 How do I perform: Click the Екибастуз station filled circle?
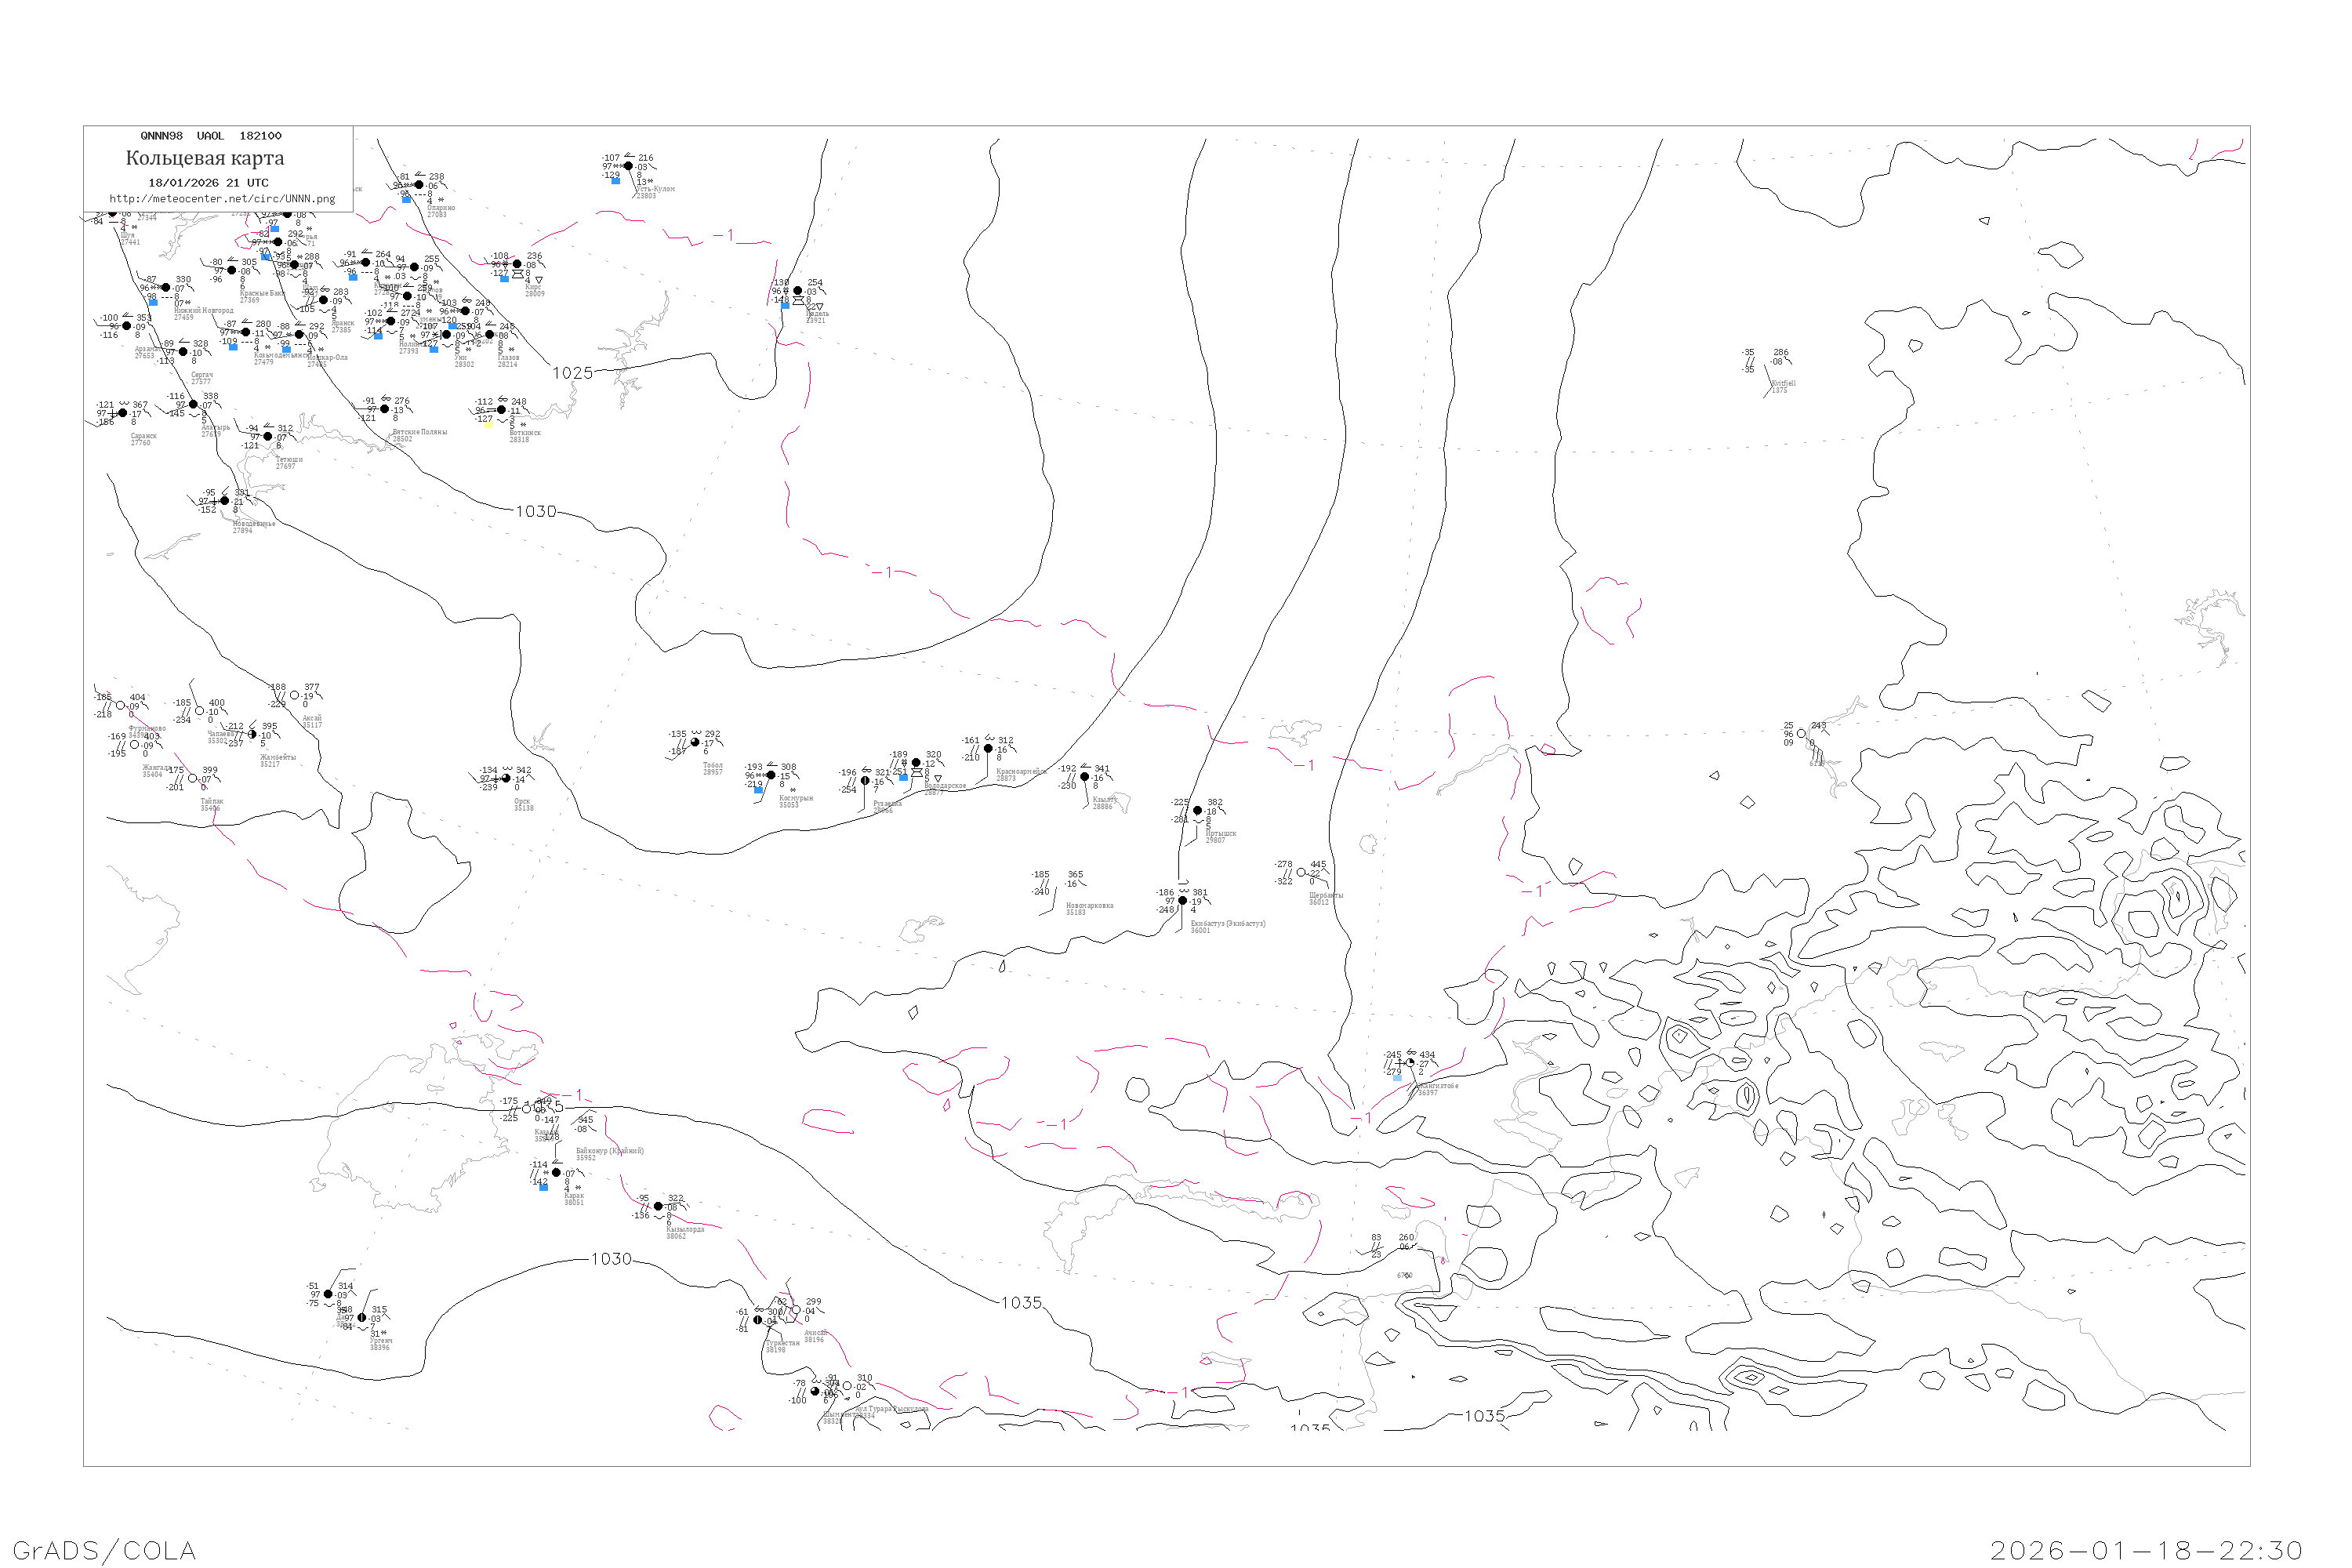[x=1182, y=901]
